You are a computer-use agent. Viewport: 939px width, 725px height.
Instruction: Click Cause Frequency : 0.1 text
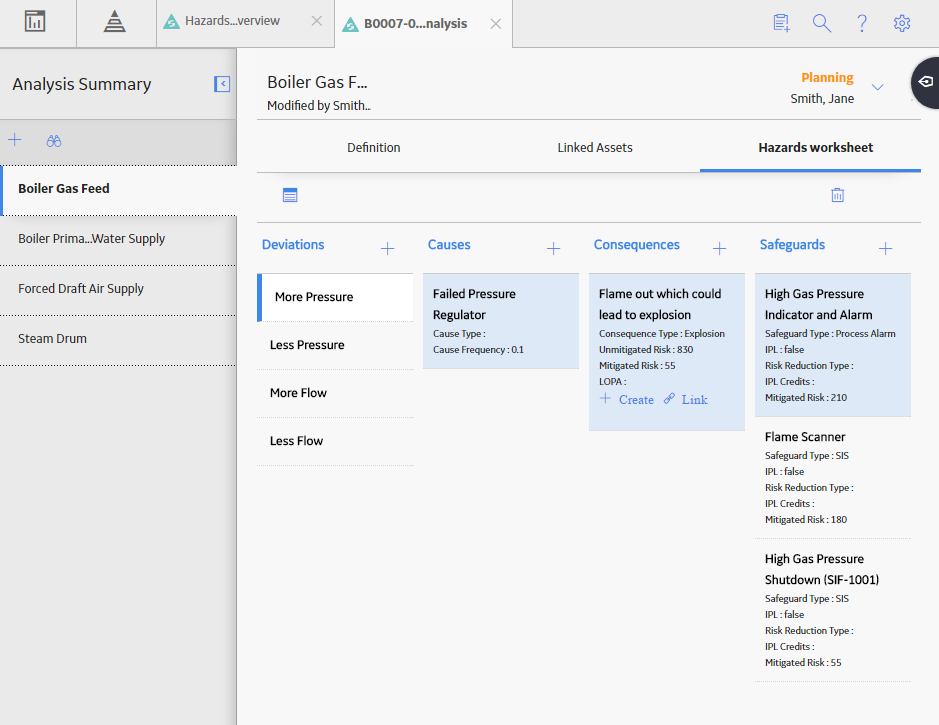point(478,350)
